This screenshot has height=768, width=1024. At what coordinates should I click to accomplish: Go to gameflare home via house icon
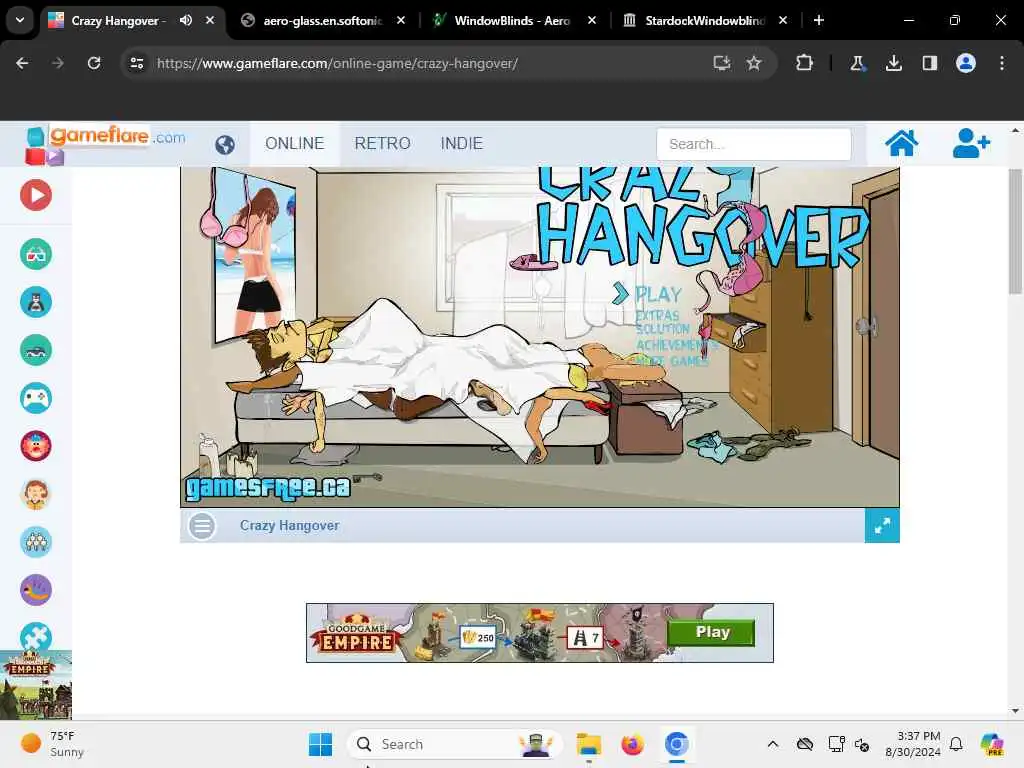click(x=901, y=143)
